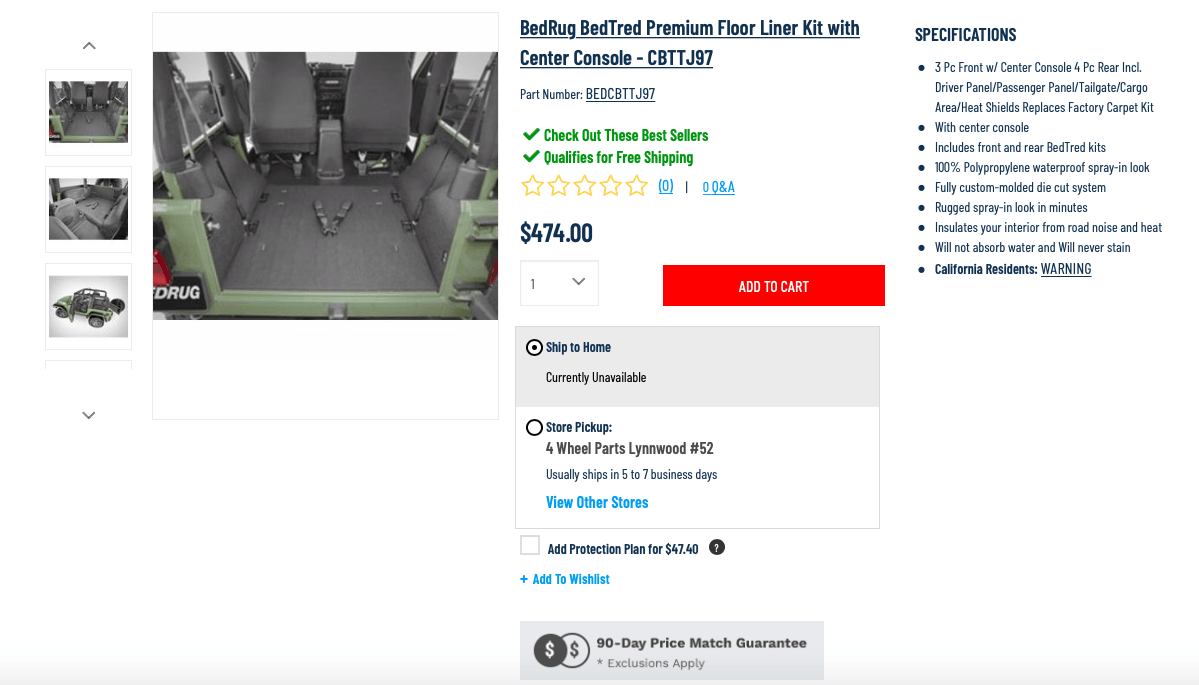
Task: Click the star rating icons
Action: click(585, 186)
